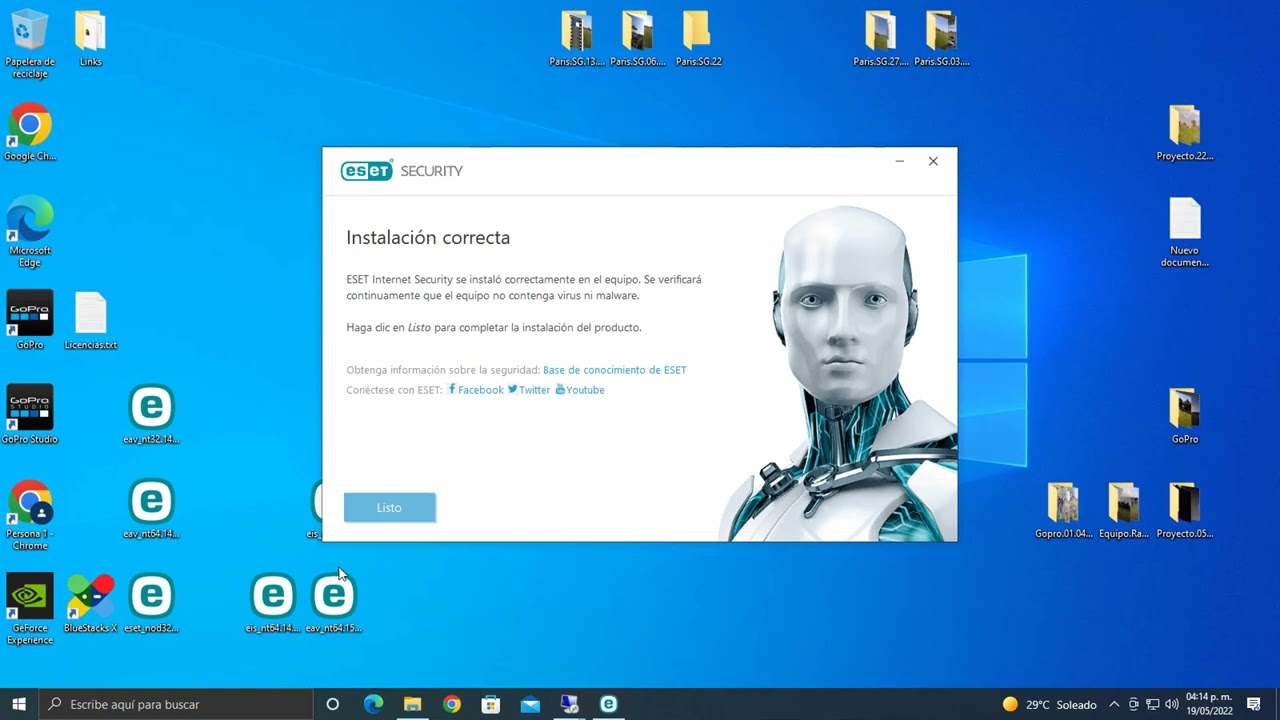Screen dimensions: 1280x720
Task: Select the eav_nt64.14 ESET installer icon
Action: click(151, 509)
